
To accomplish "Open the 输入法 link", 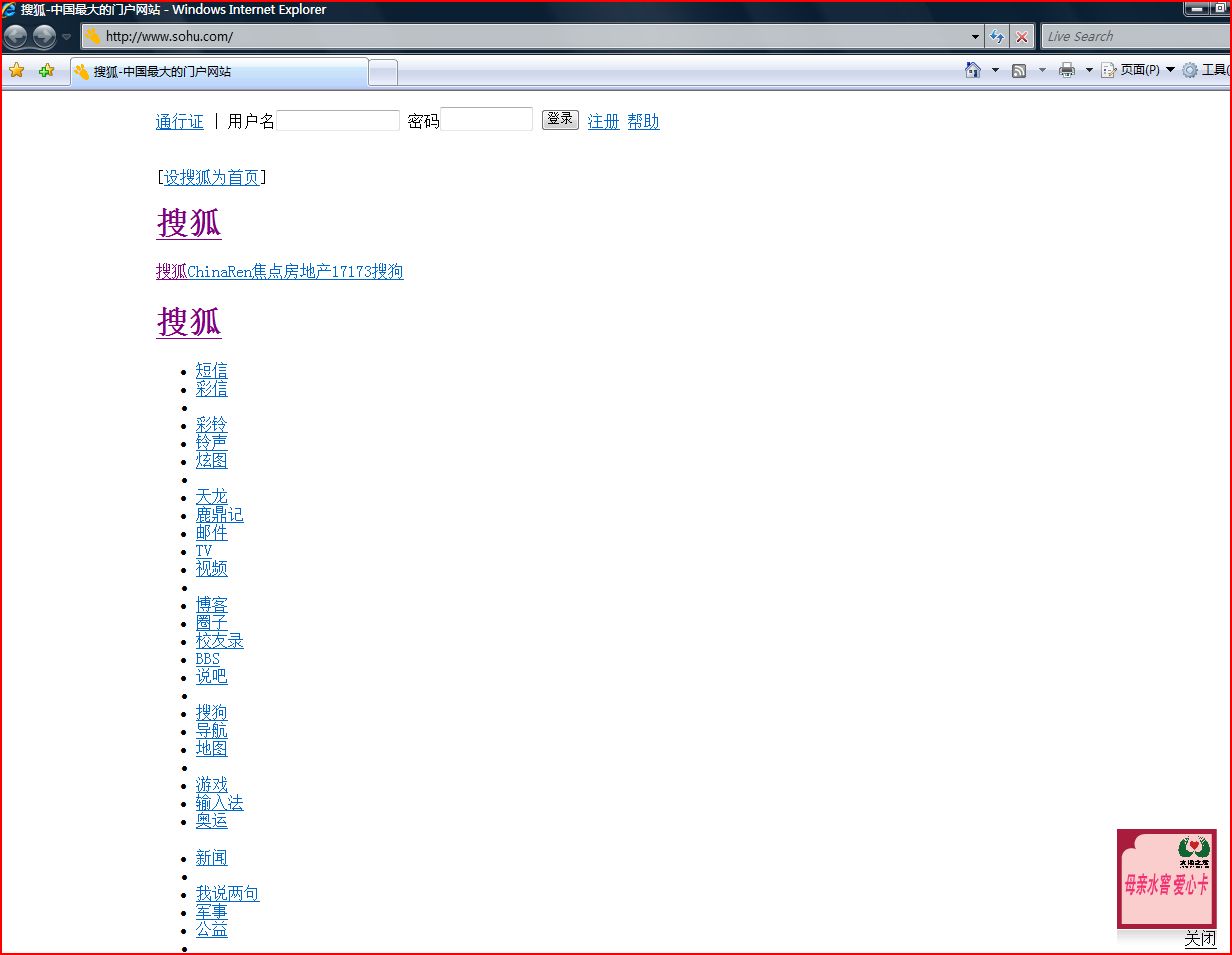I will 220,803.
